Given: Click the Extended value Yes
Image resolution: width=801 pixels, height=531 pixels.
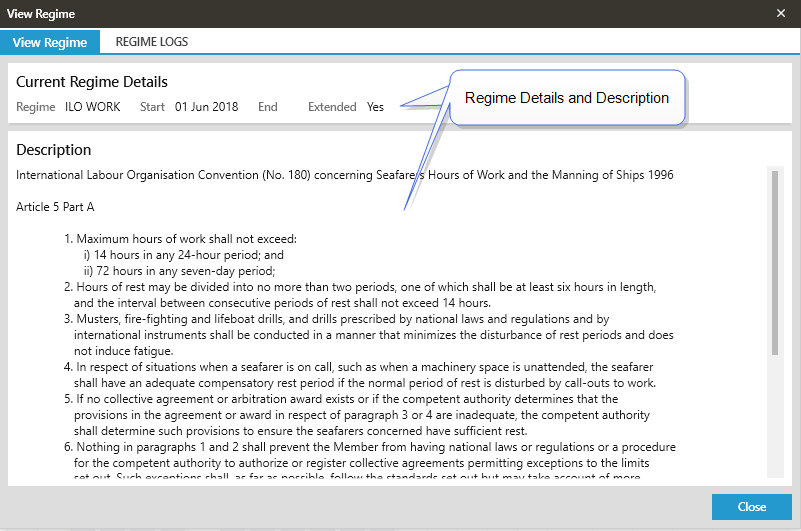Looking at the screenshot, I should 375,107.
